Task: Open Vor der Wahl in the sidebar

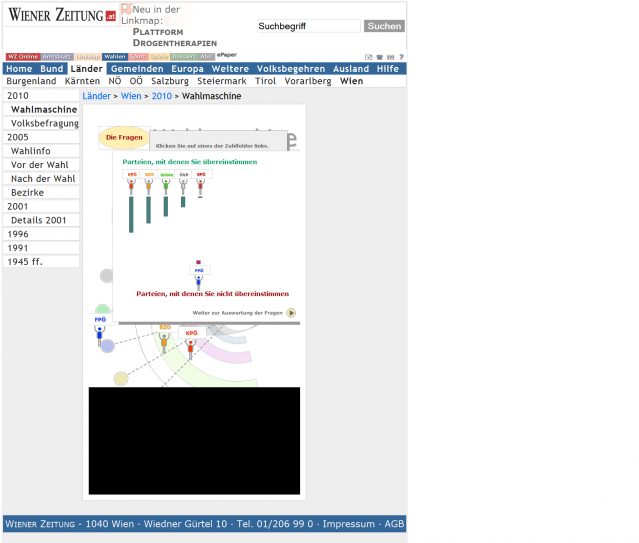Action: tap(41, 165)
